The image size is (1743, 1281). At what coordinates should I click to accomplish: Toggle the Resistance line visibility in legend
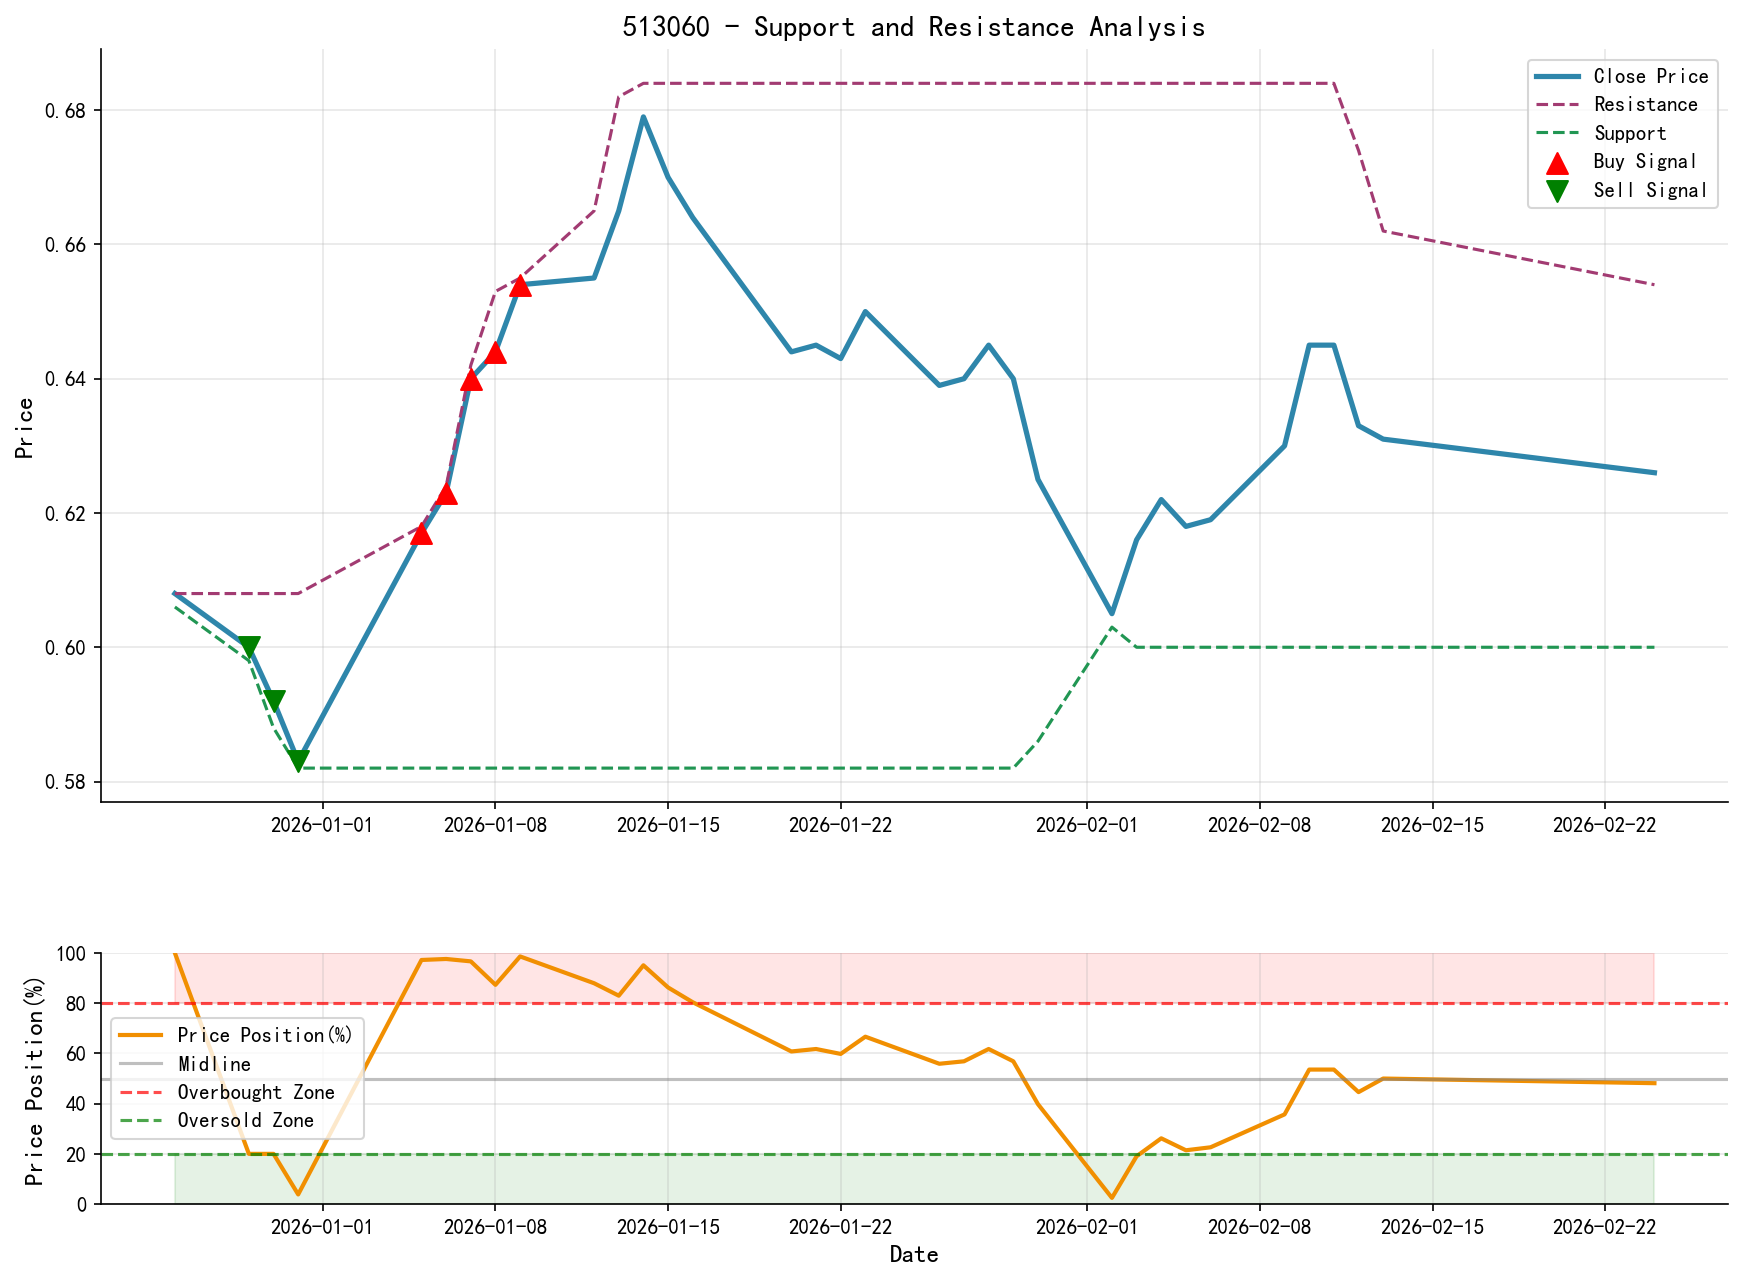[1647, 104]
